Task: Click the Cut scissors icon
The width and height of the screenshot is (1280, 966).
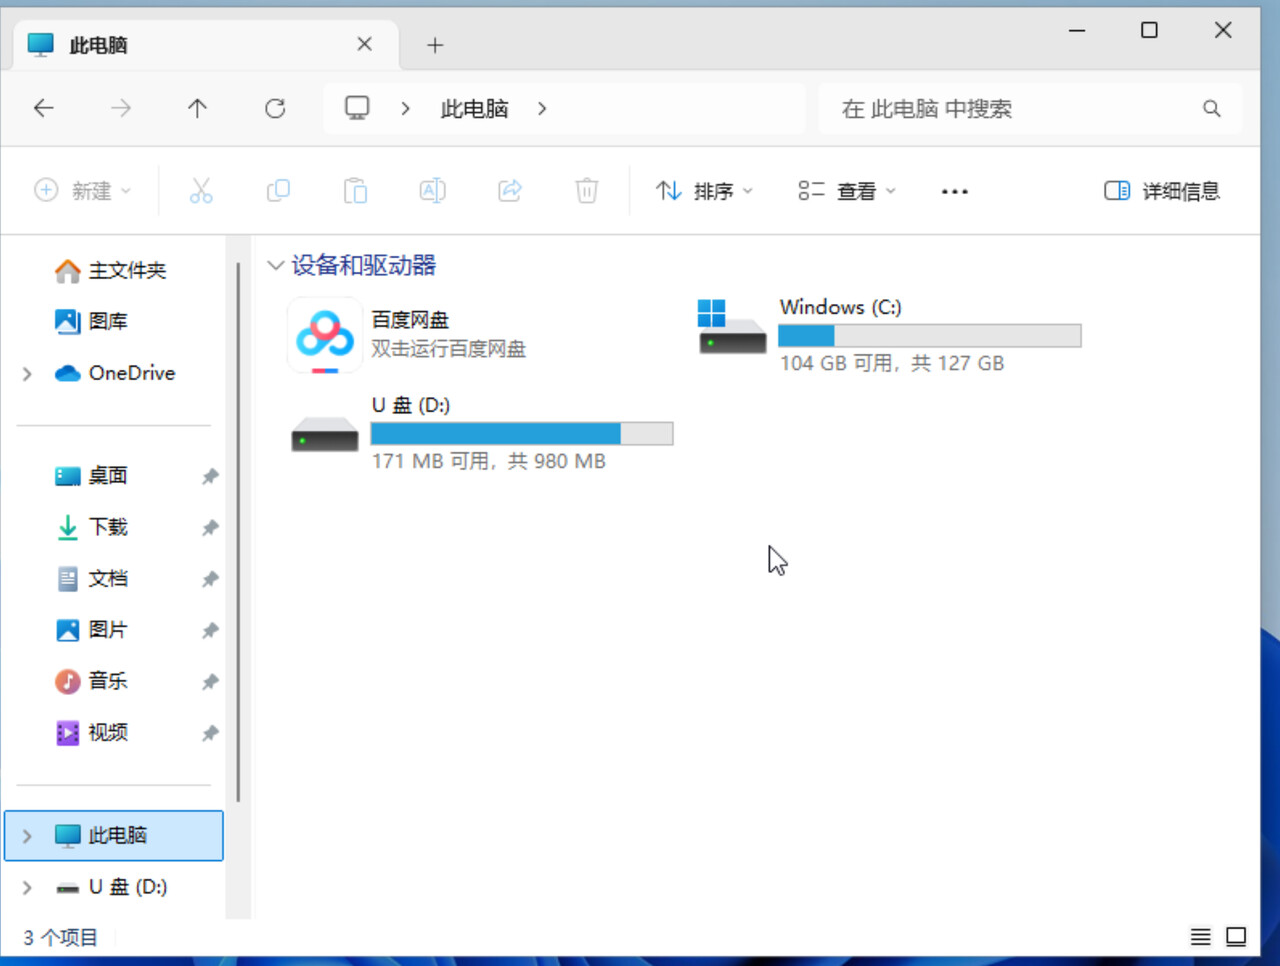Action: coord(201,190)
